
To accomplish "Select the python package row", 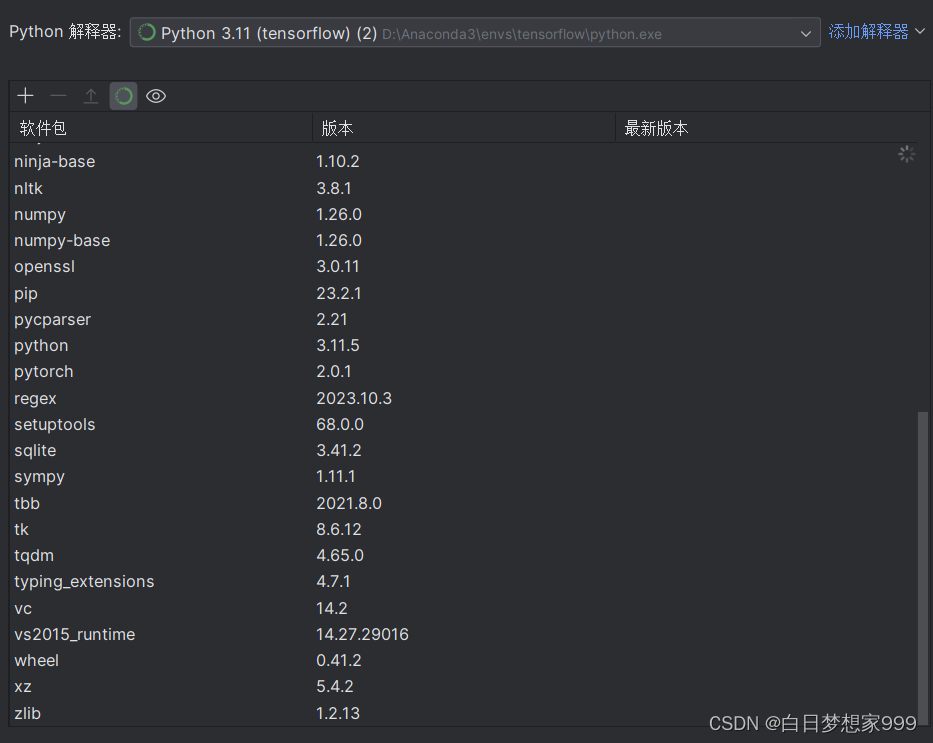I will [464, 345].
